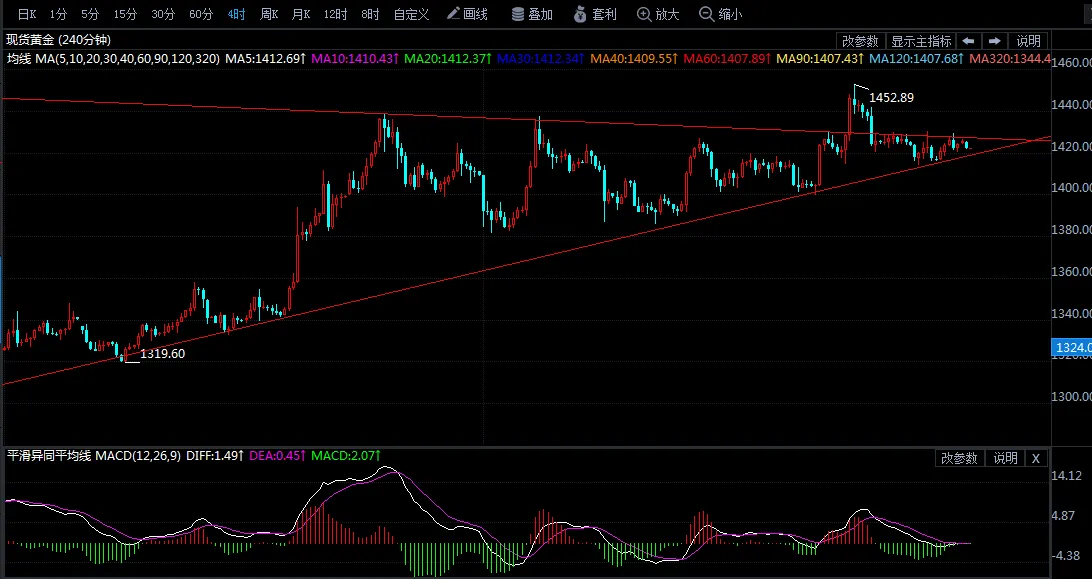
Task: Switch to the 周K weekly chart
Action: click(269, 14)
